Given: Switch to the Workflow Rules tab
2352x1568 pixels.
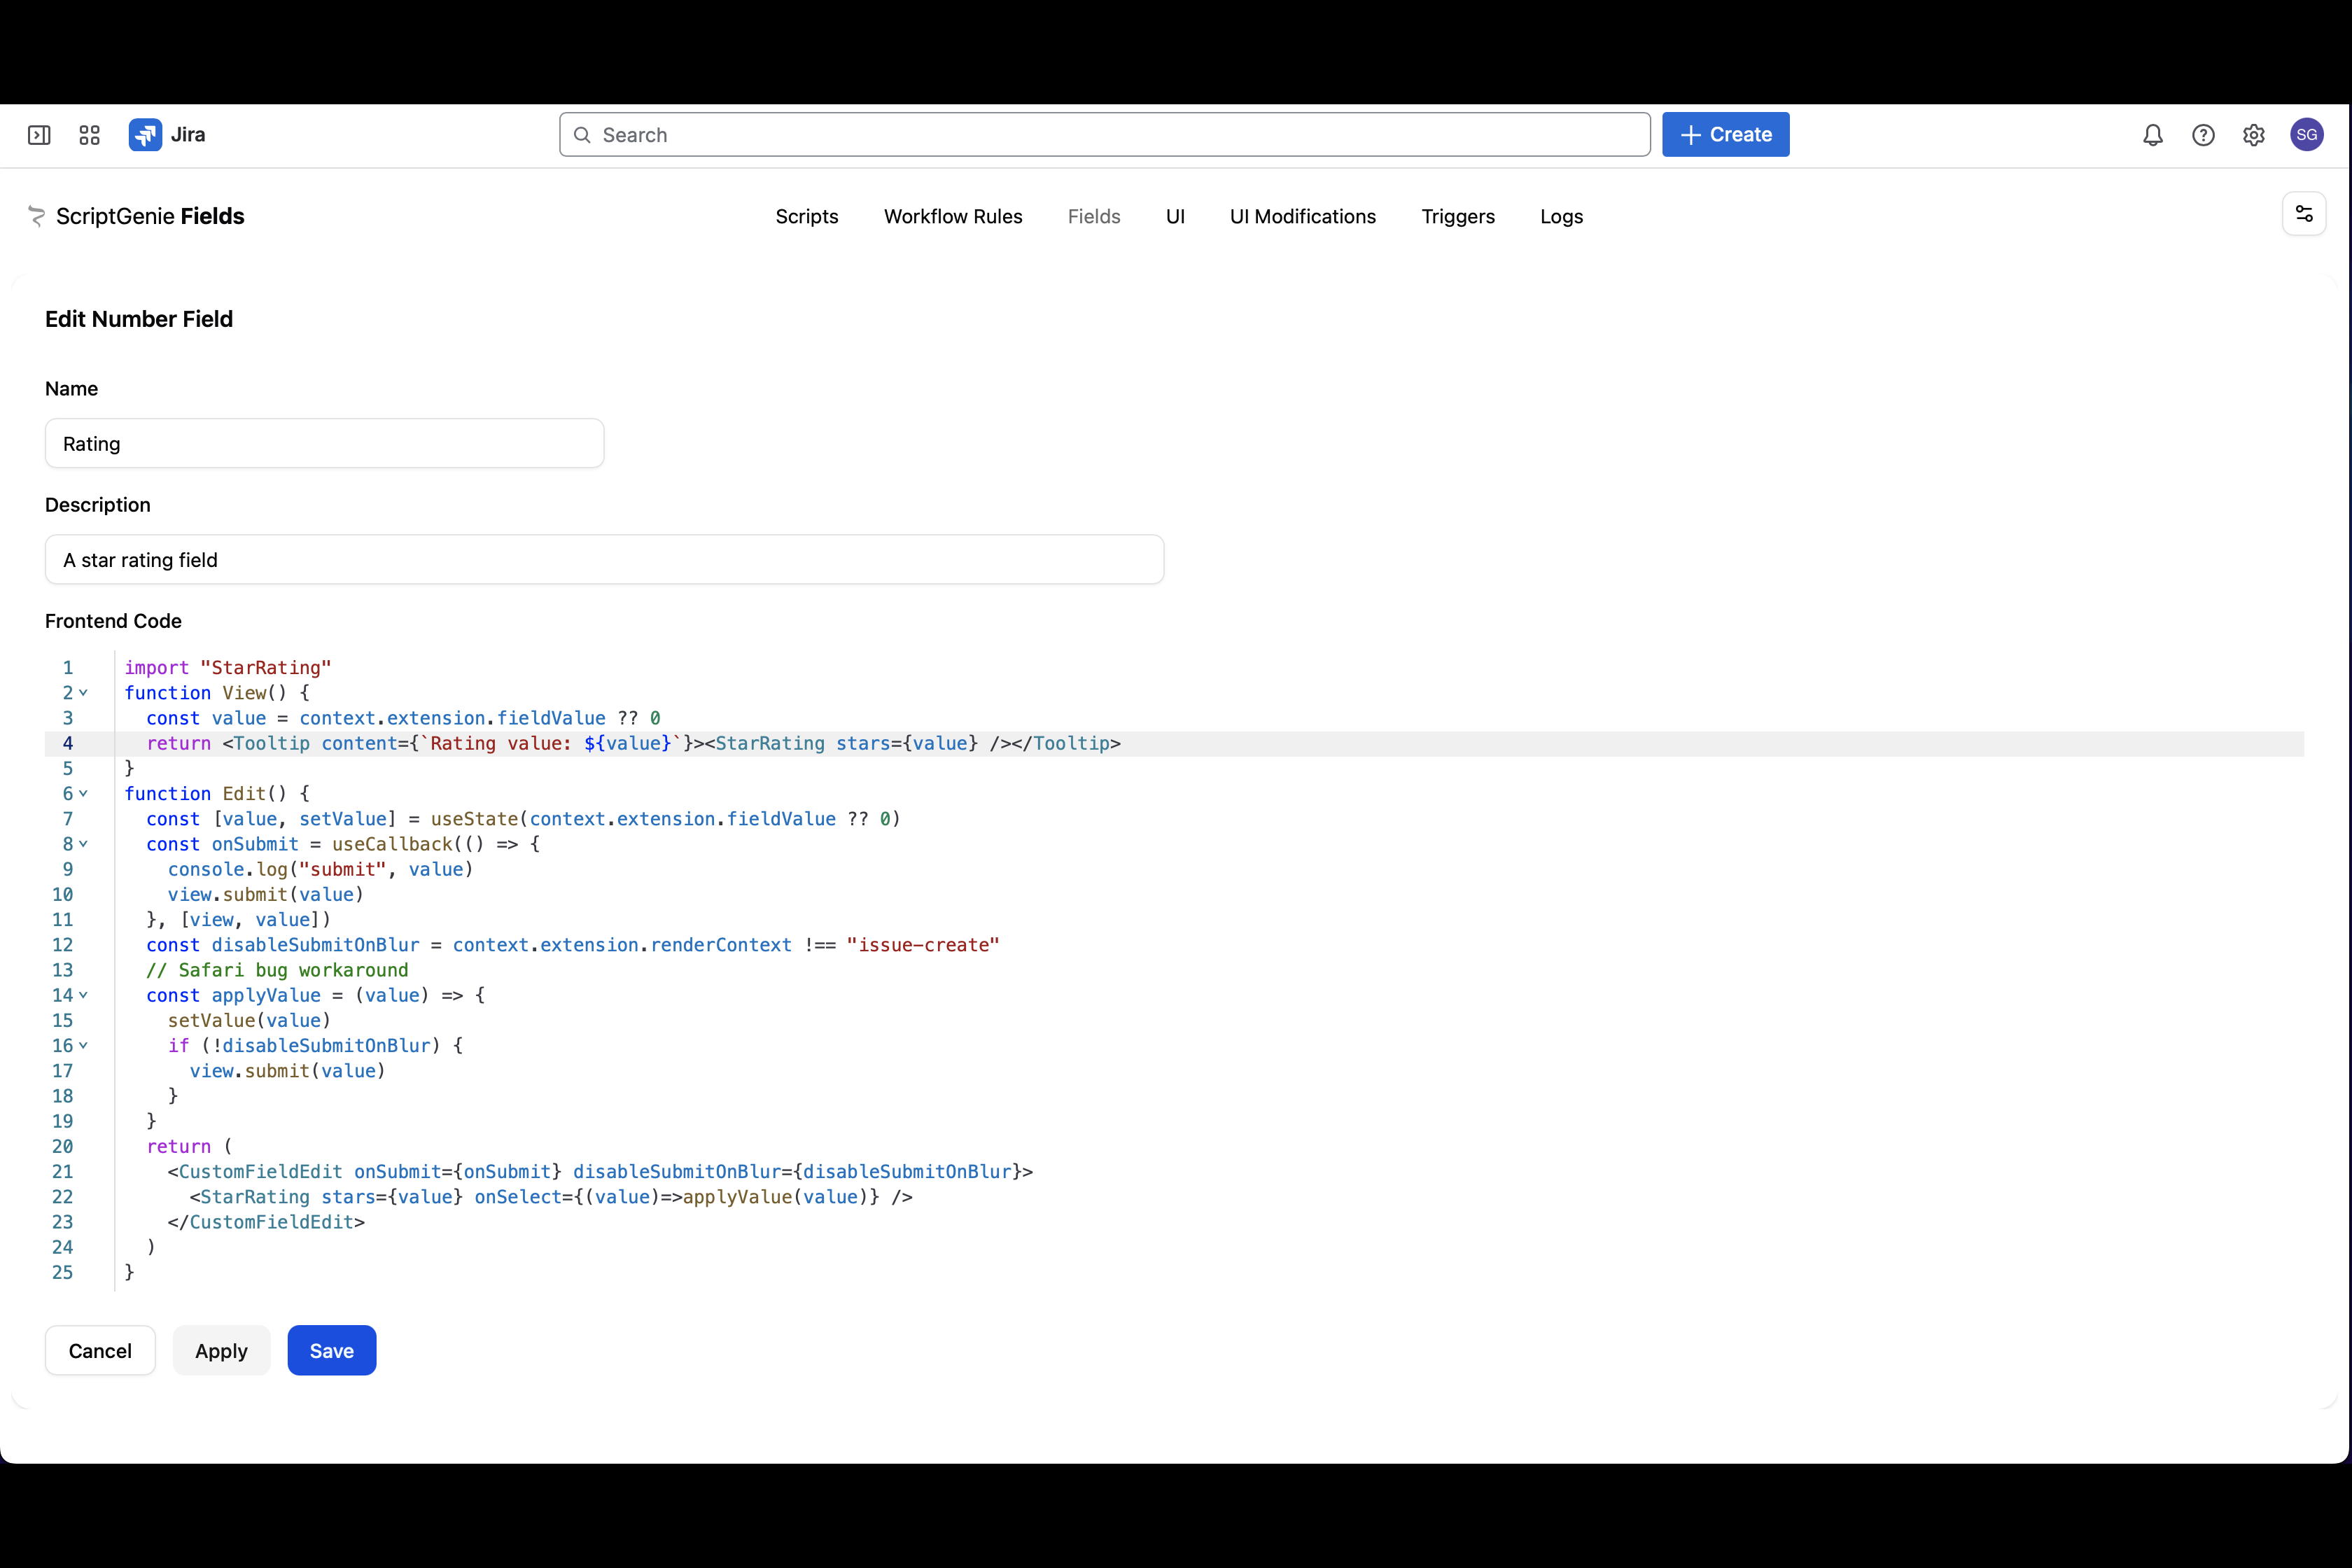Looking at the screenshot, I should [953, 217].
